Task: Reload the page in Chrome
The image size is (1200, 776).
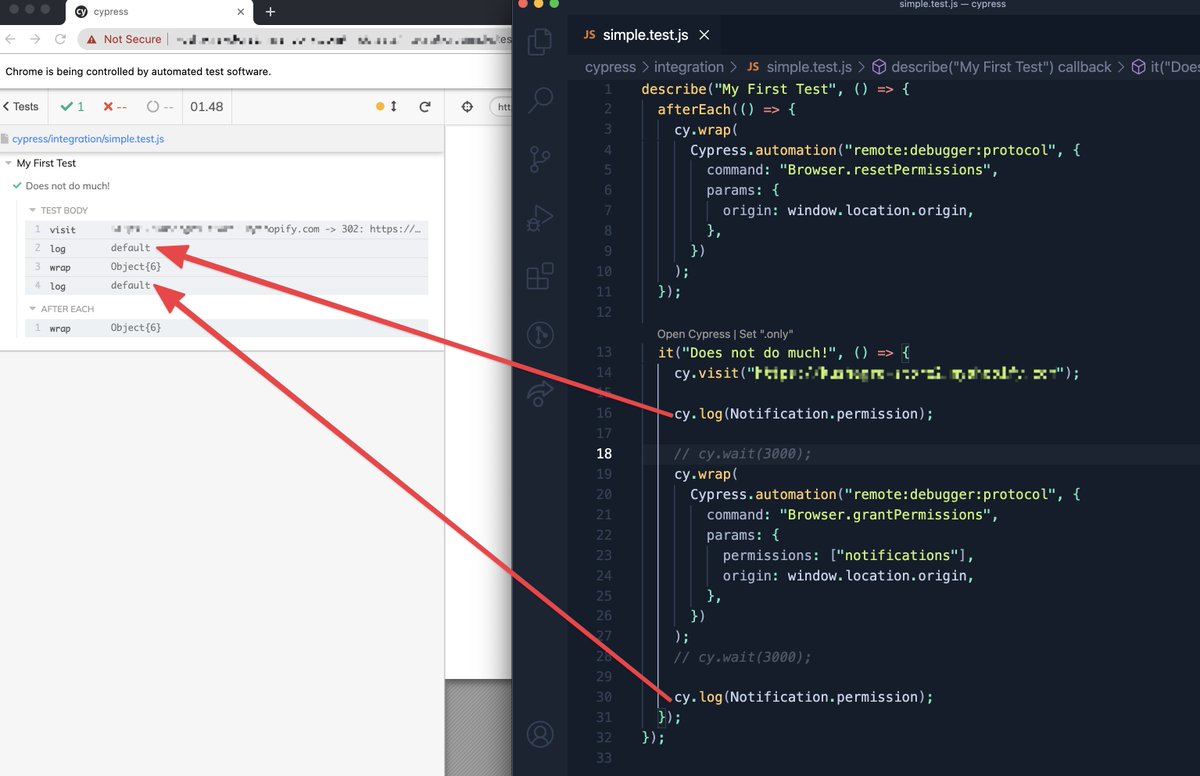Action: tap(61, 39)
